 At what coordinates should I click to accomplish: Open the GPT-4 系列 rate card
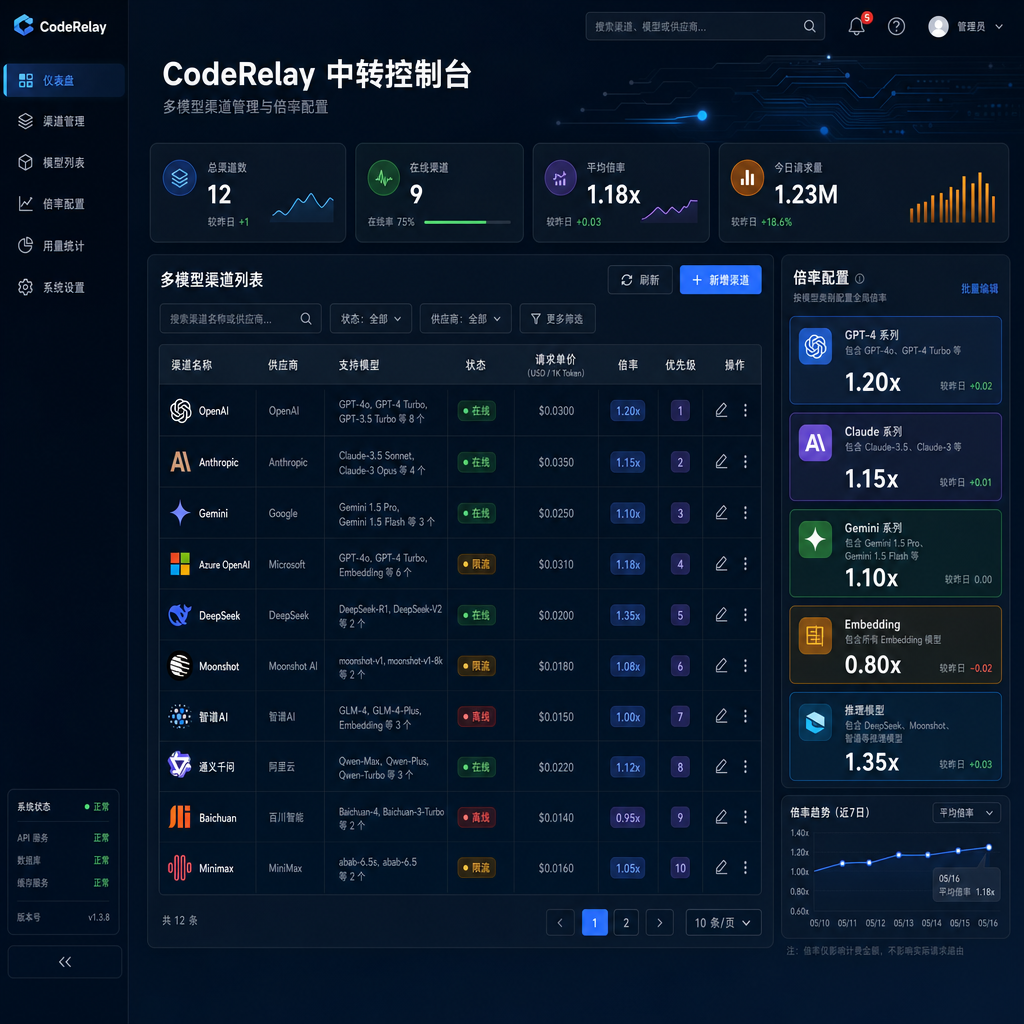(x=895, y=360)
